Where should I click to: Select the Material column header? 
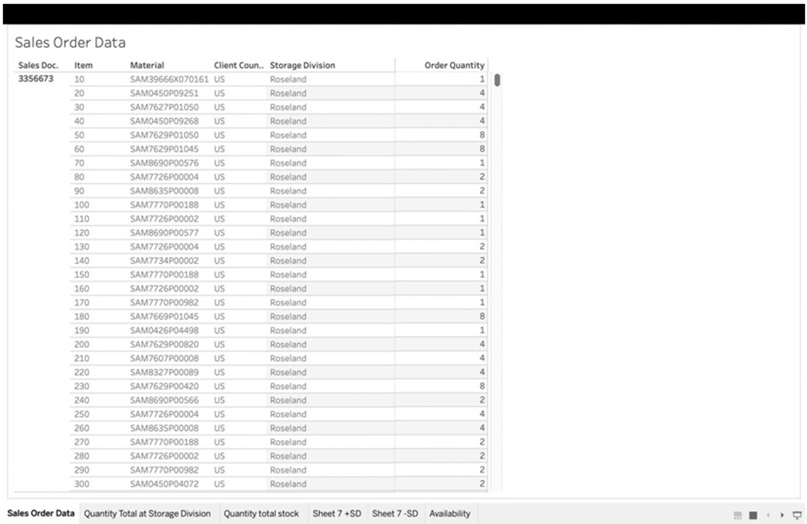coord(147,65)
